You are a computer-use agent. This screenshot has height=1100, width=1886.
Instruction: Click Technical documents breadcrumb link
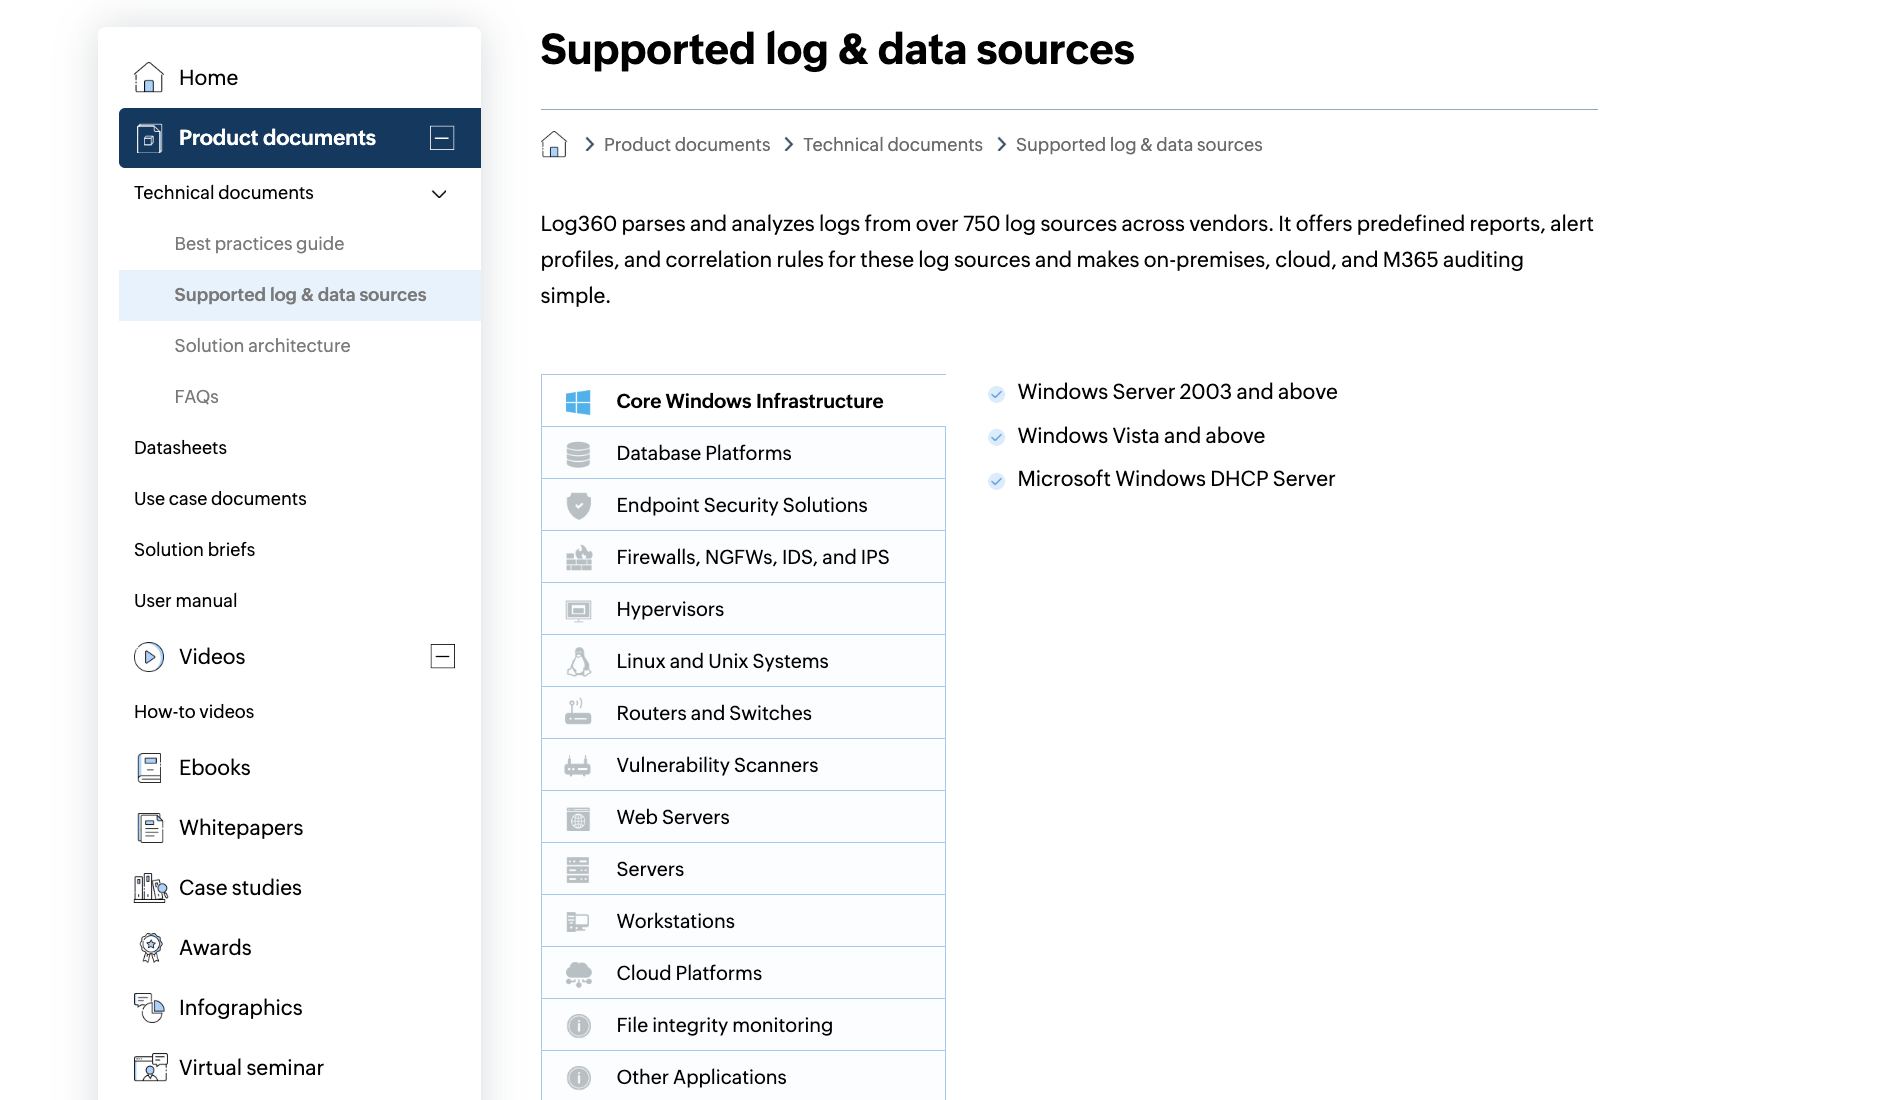click(x=893, y=145)
